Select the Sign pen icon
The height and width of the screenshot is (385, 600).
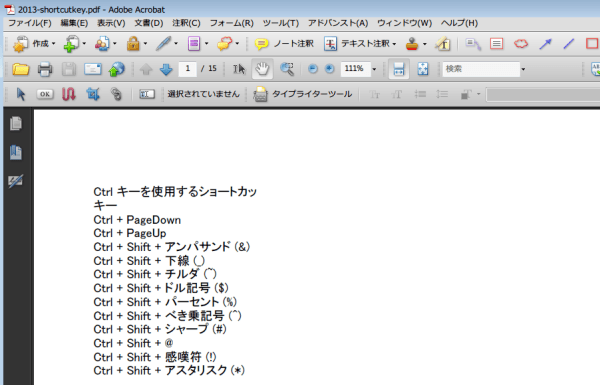click(163, 44)
